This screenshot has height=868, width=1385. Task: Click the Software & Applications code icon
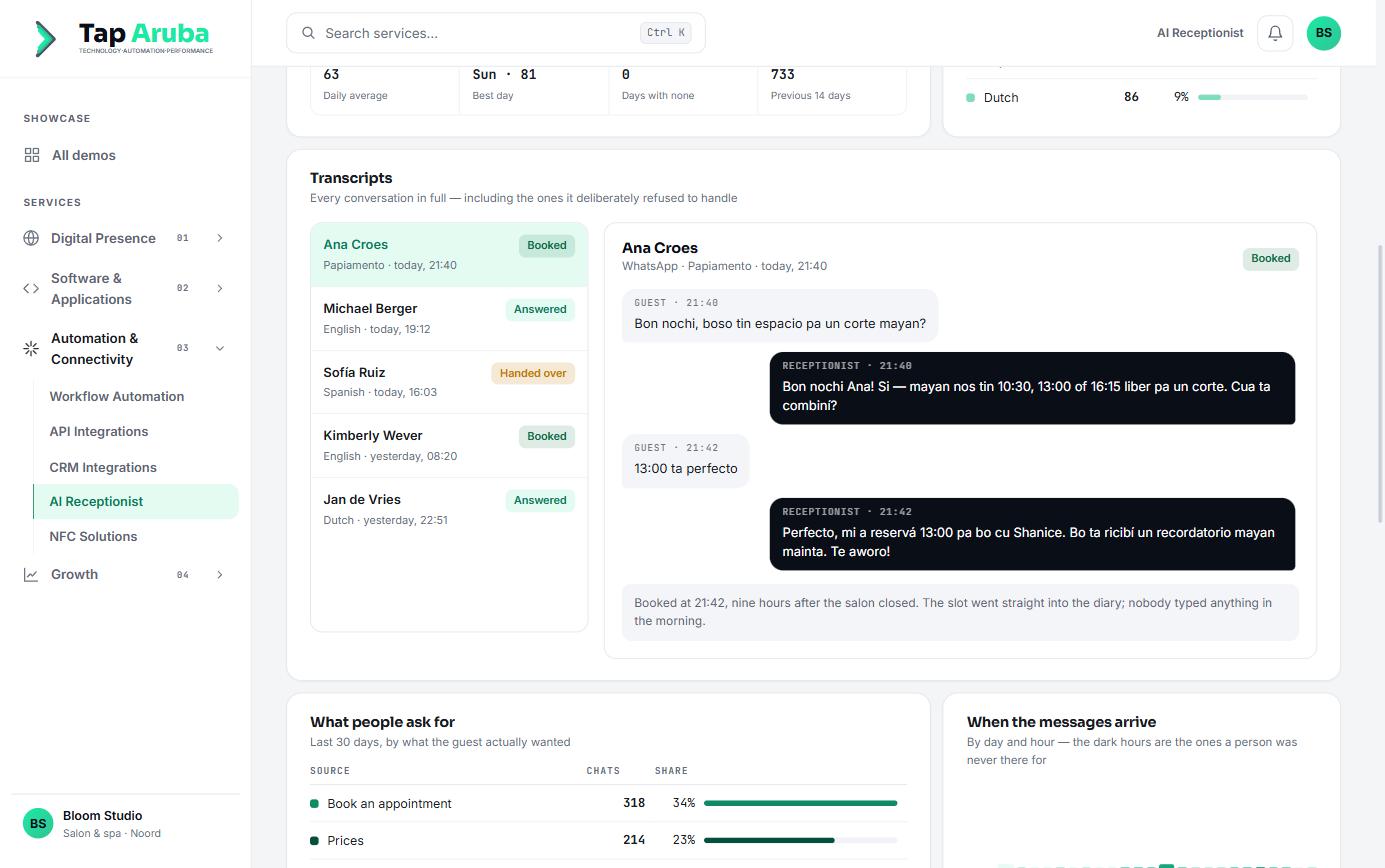click(x=31, y=289)
